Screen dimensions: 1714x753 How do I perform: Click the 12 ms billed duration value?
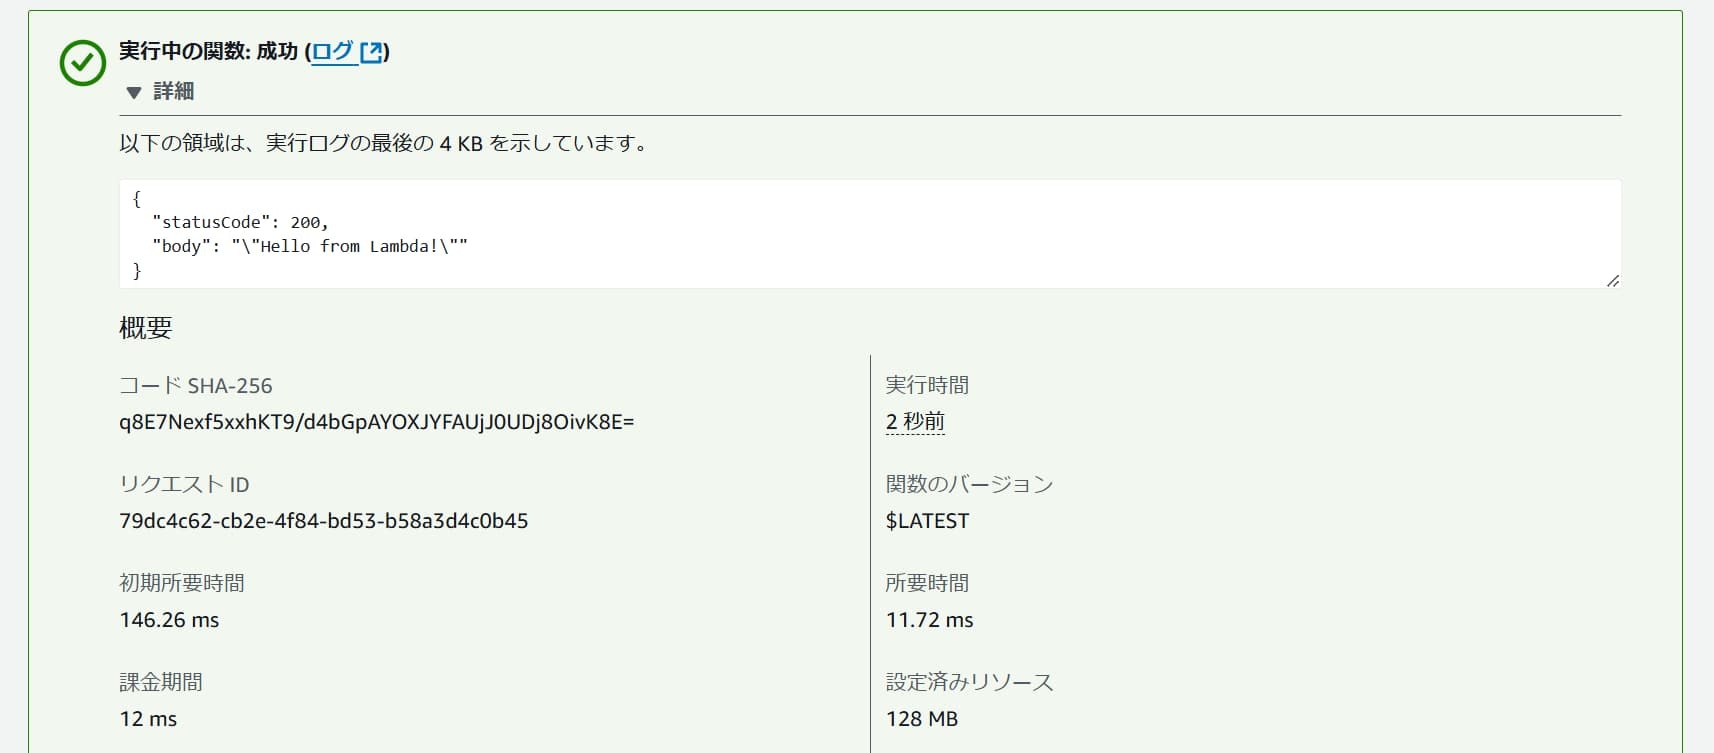click(148, 719)
